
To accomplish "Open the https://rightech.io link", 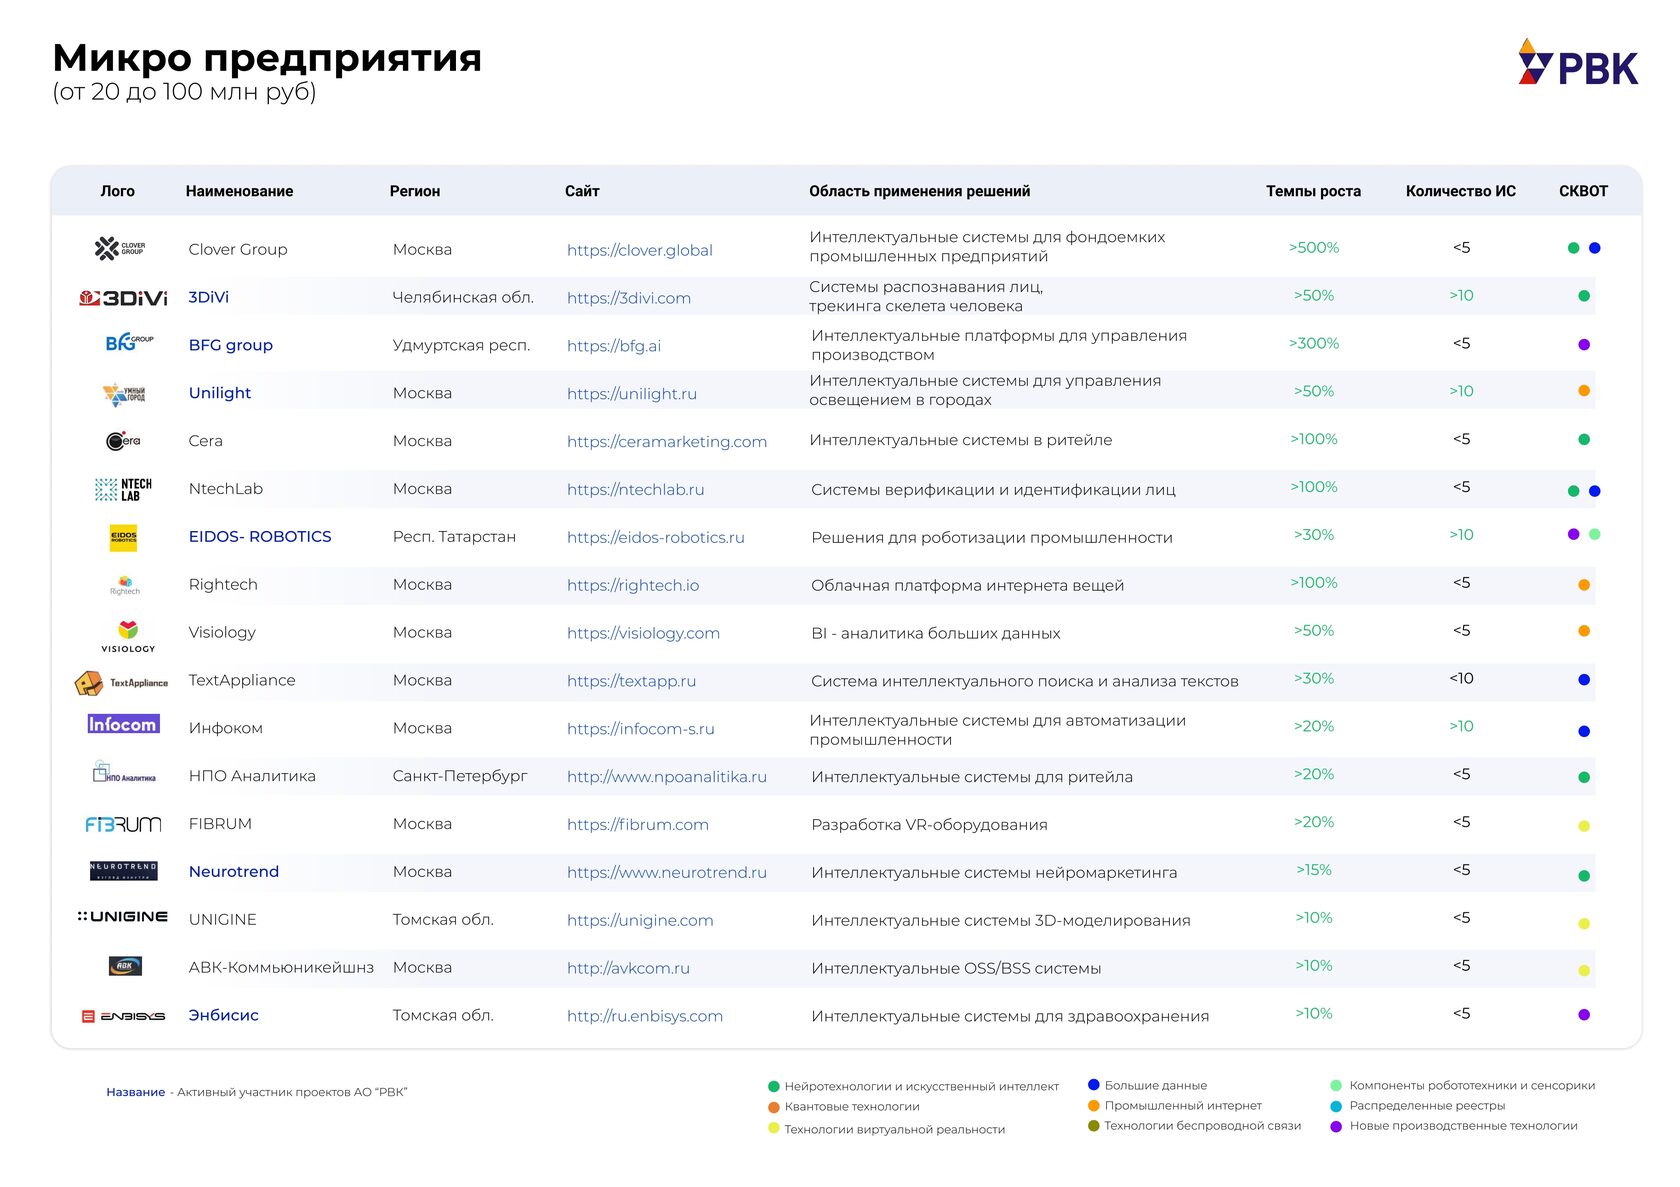I will click(633, 585).
